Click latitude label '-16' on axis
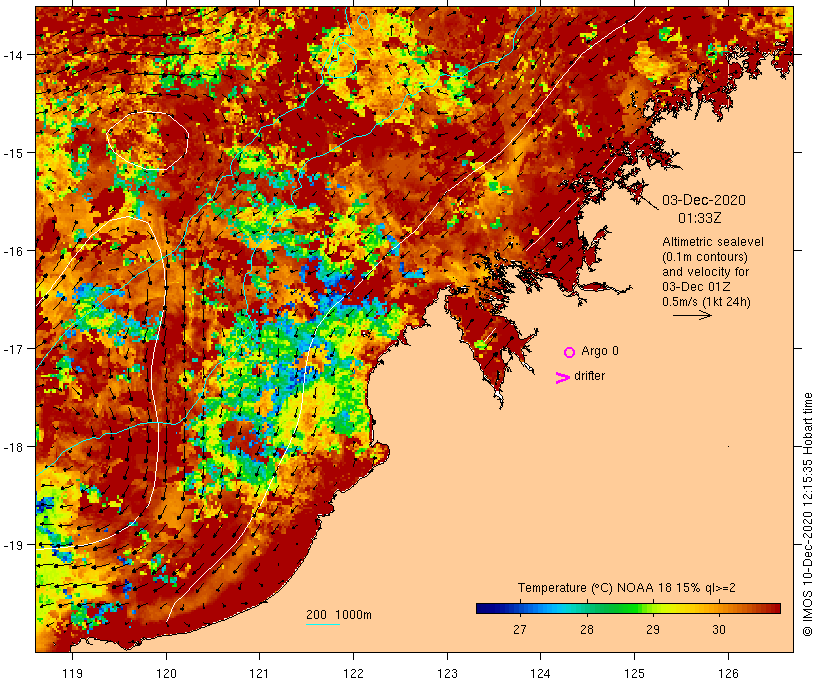This screenshot has width=820, height=680. [13, 251]
